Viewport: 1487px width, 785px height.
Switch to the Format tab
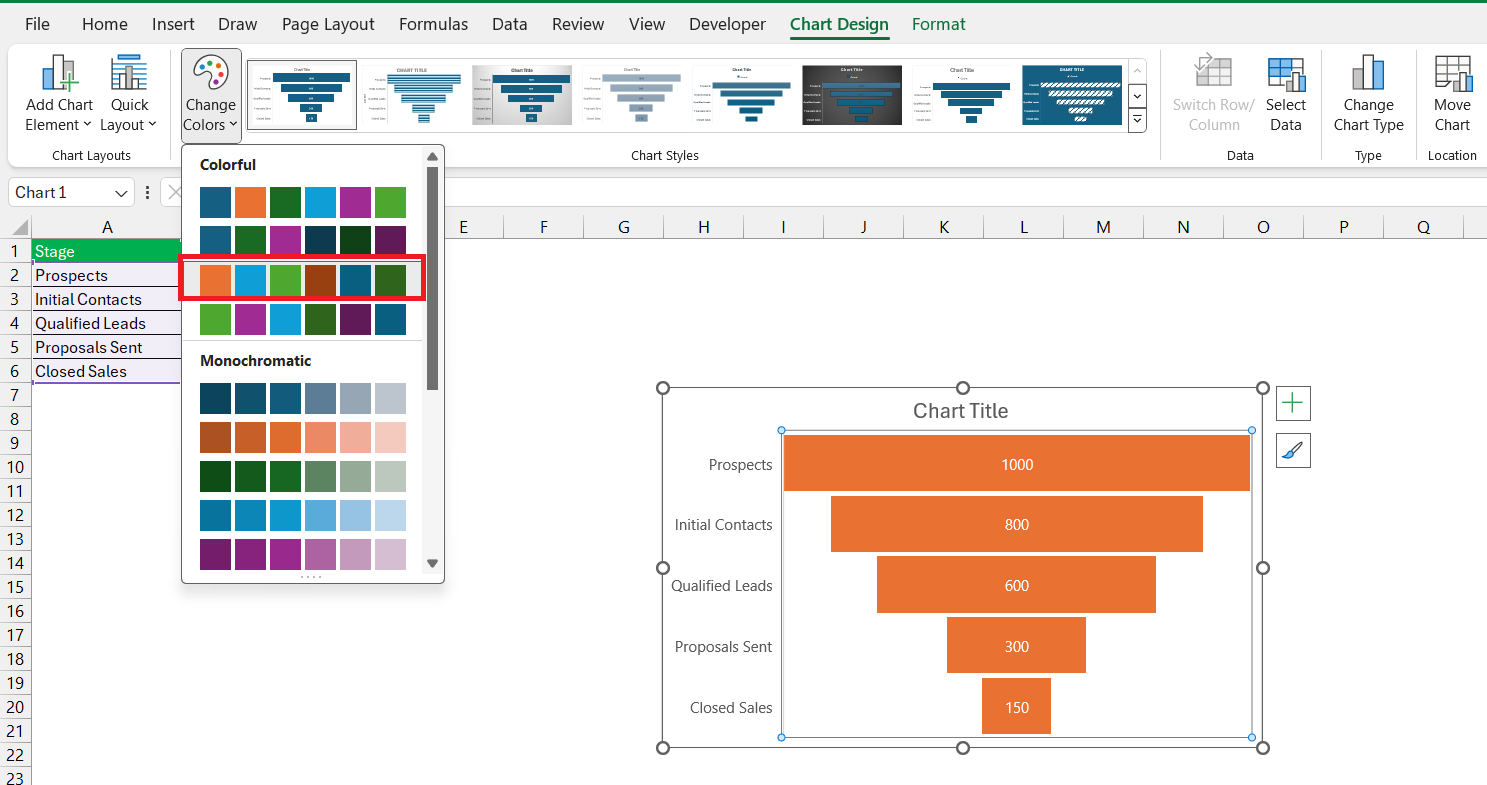(938, 24)
